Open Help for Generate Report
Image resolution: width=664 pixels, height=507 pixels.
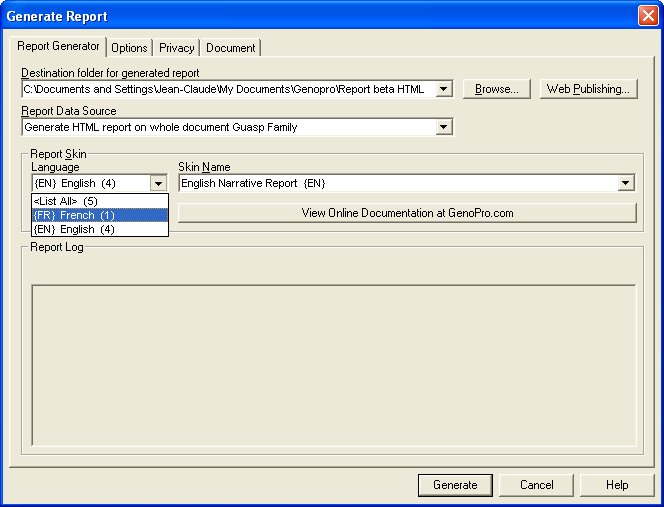[x=617, y=485]
